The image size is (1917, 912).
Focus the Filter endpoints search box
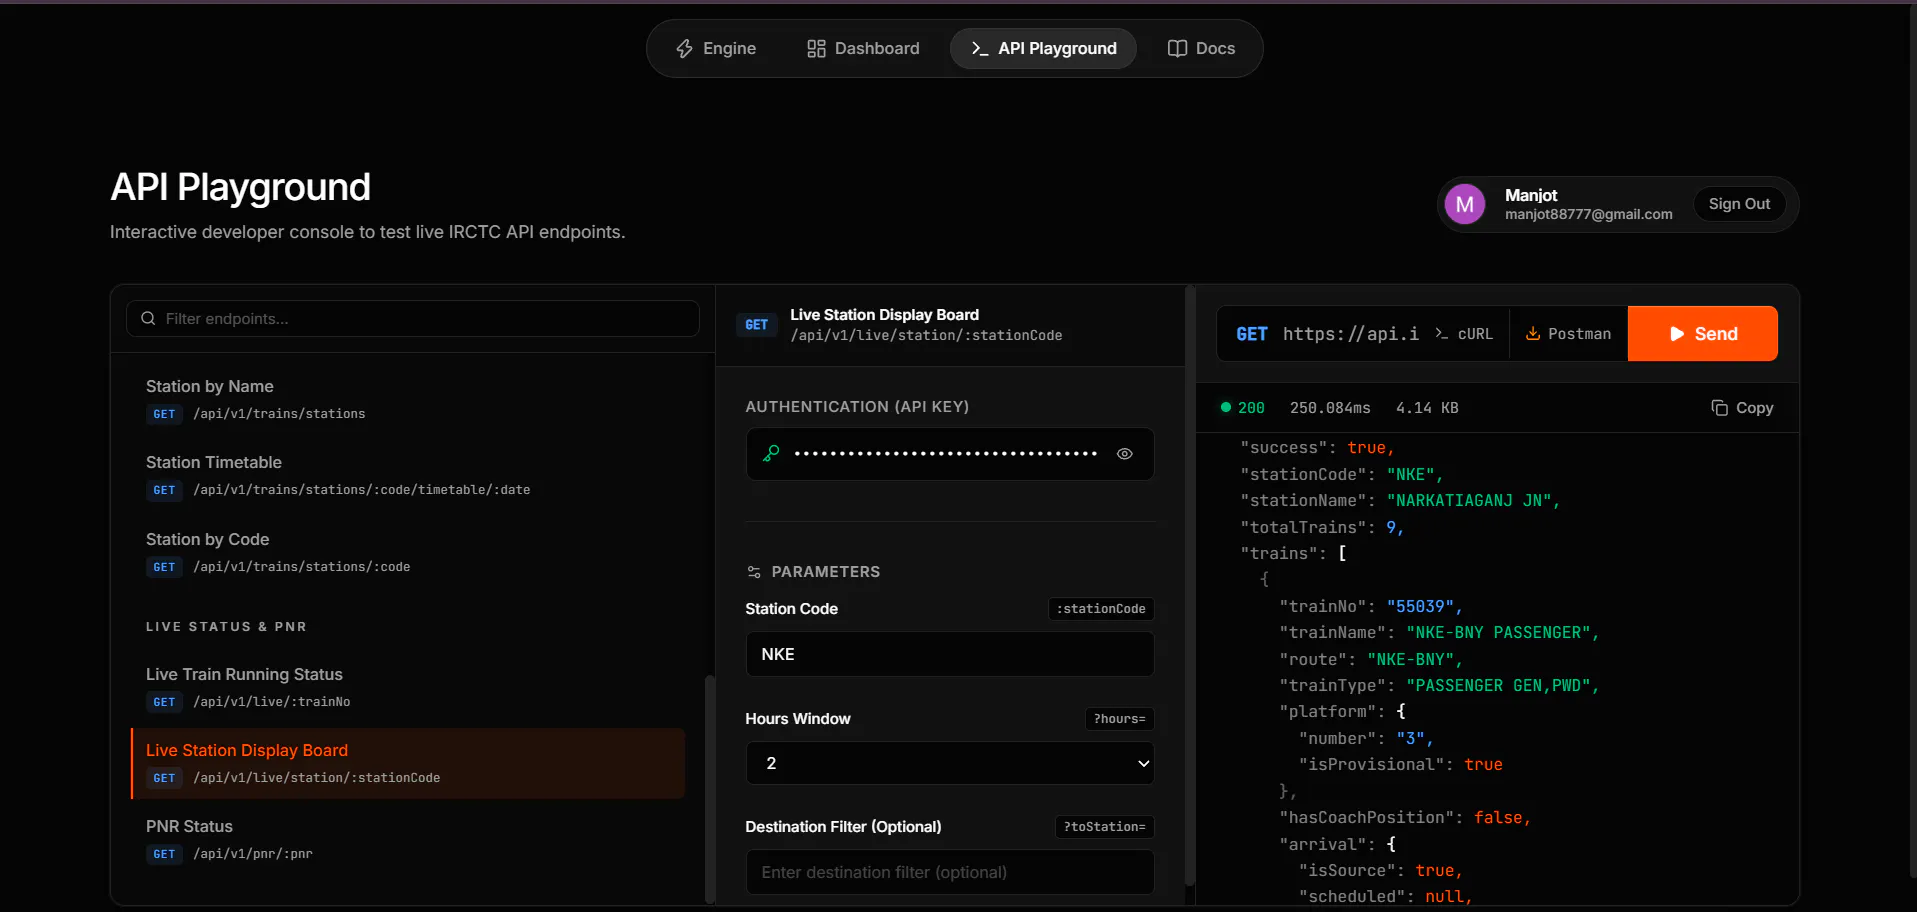(412, 318)
